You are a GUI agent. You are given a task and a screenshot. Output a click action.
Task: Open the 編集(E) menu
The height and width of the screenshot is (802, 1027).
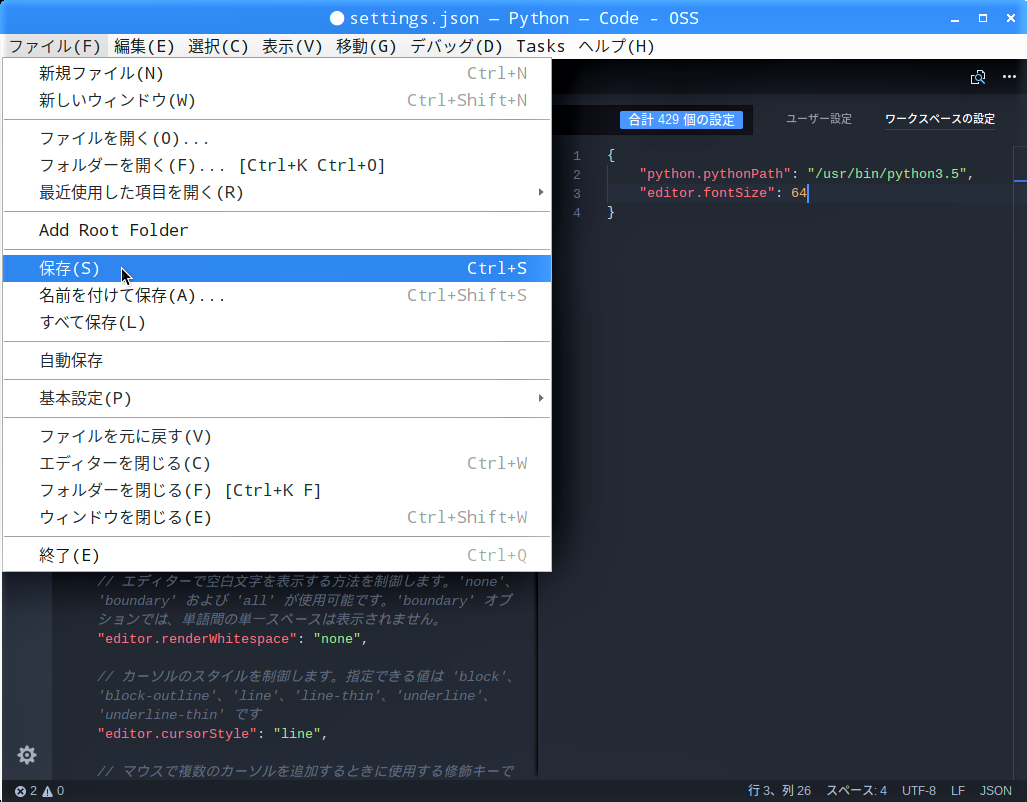pyautogui.click(x=144, y=47)
